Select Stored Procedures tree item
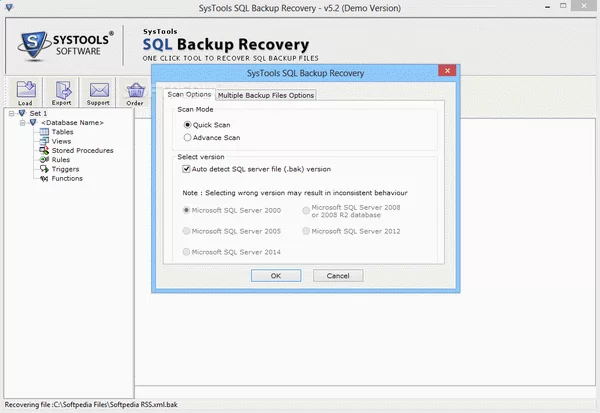This screenshot has height=413, width=600. (x=82, y=150)
